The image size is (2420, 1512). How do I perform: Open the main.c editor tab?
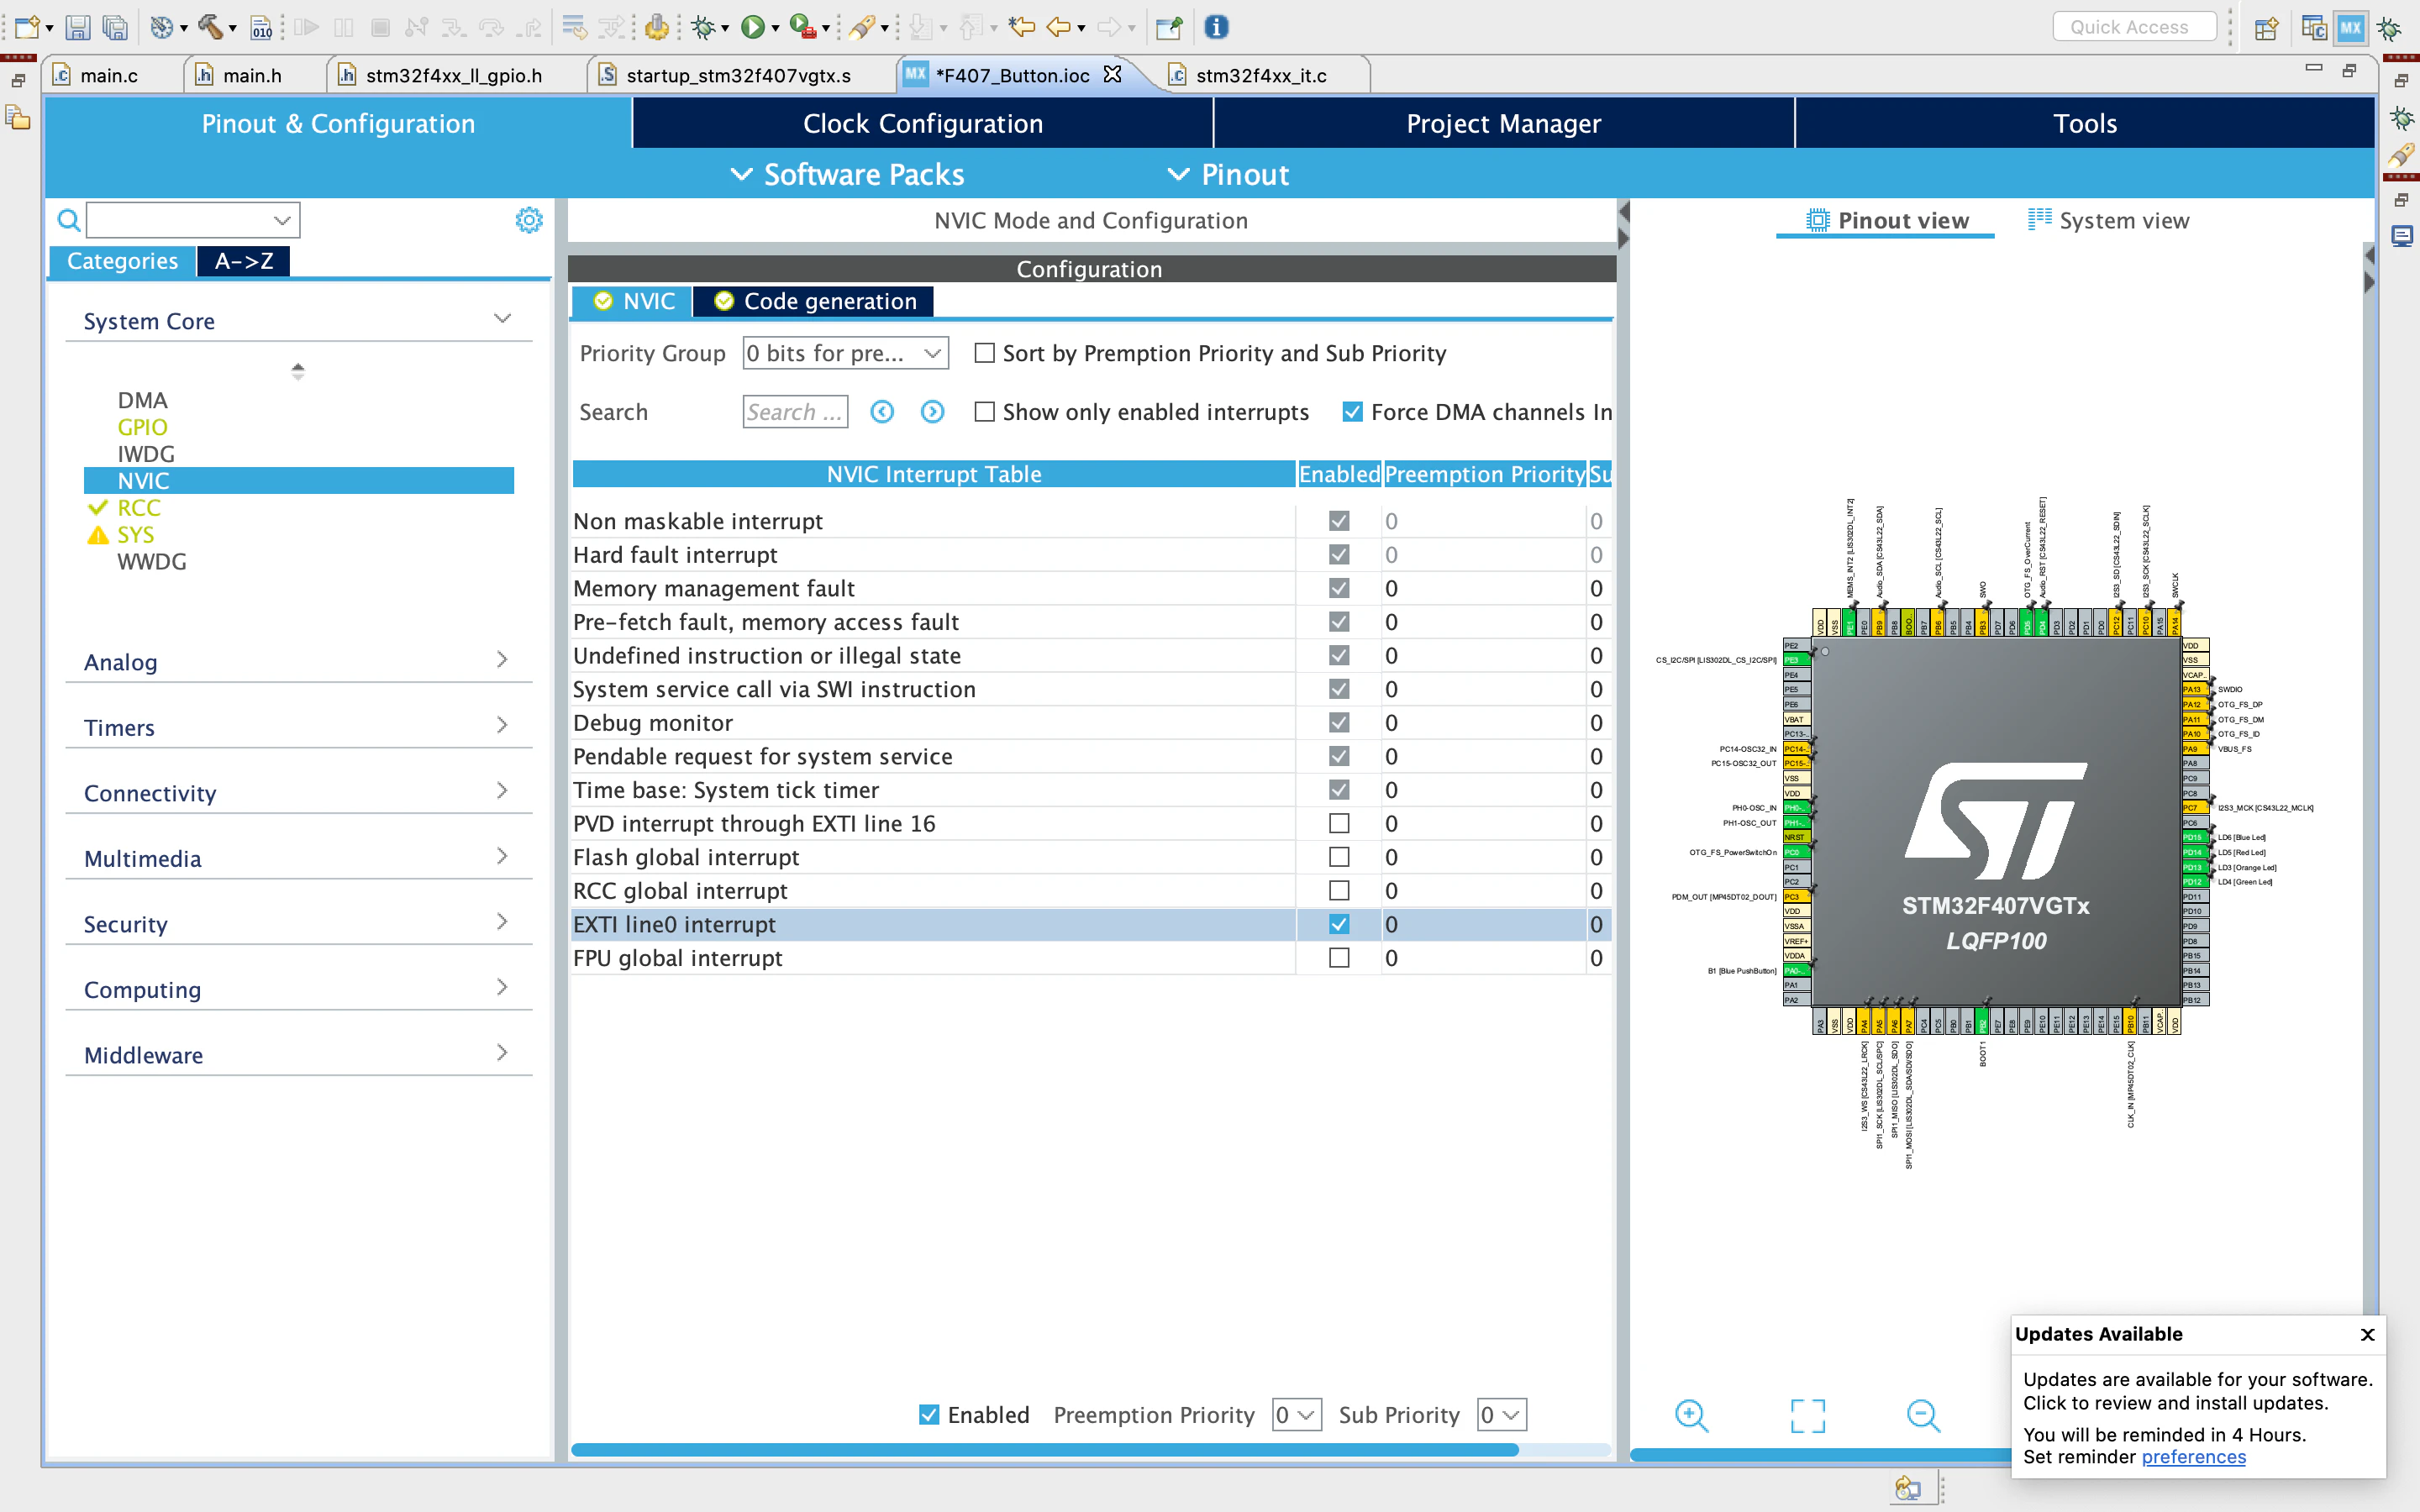[x=108, y=75]
